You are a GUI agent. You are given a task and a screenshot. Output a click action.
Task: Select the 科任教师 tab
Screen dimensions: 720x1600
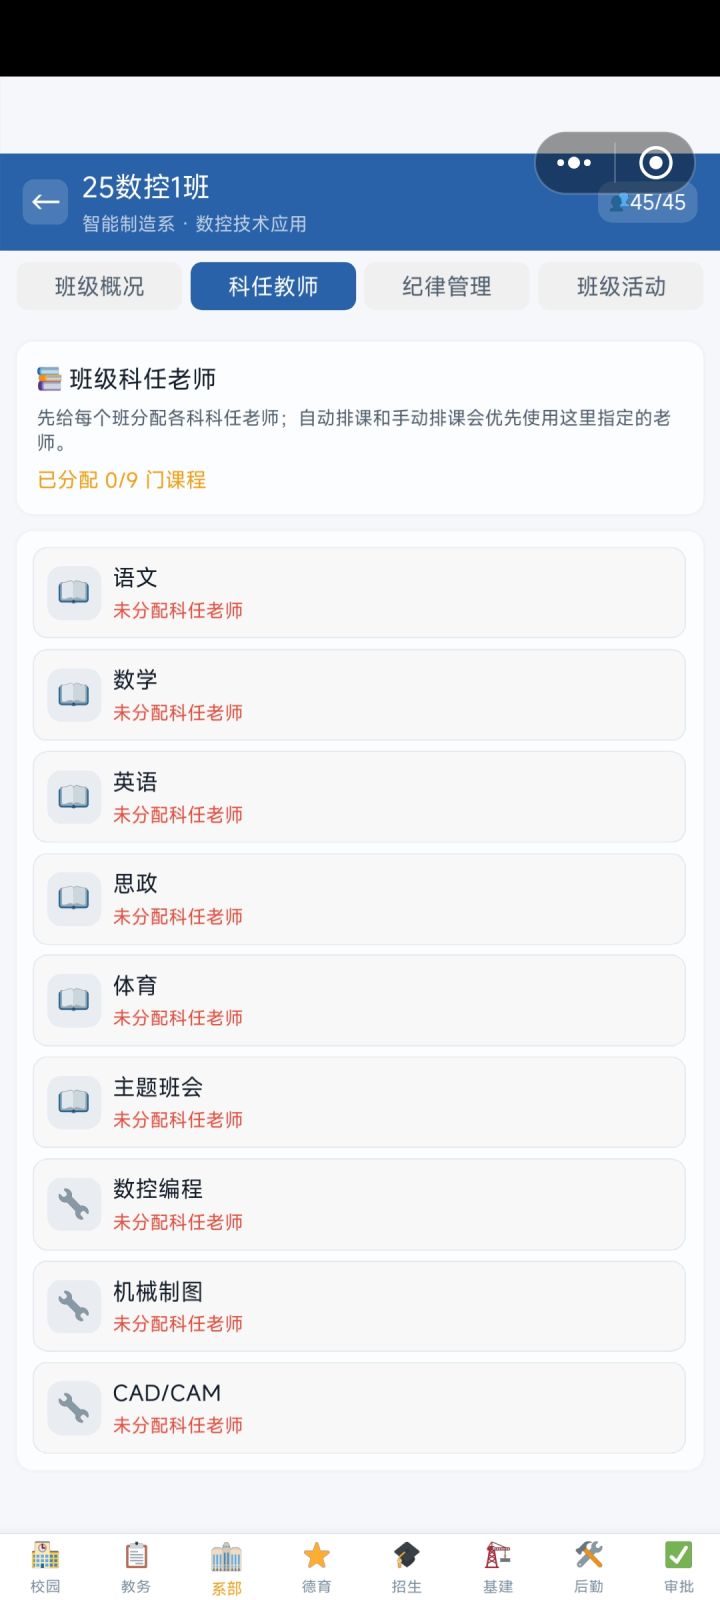(273, 286)
